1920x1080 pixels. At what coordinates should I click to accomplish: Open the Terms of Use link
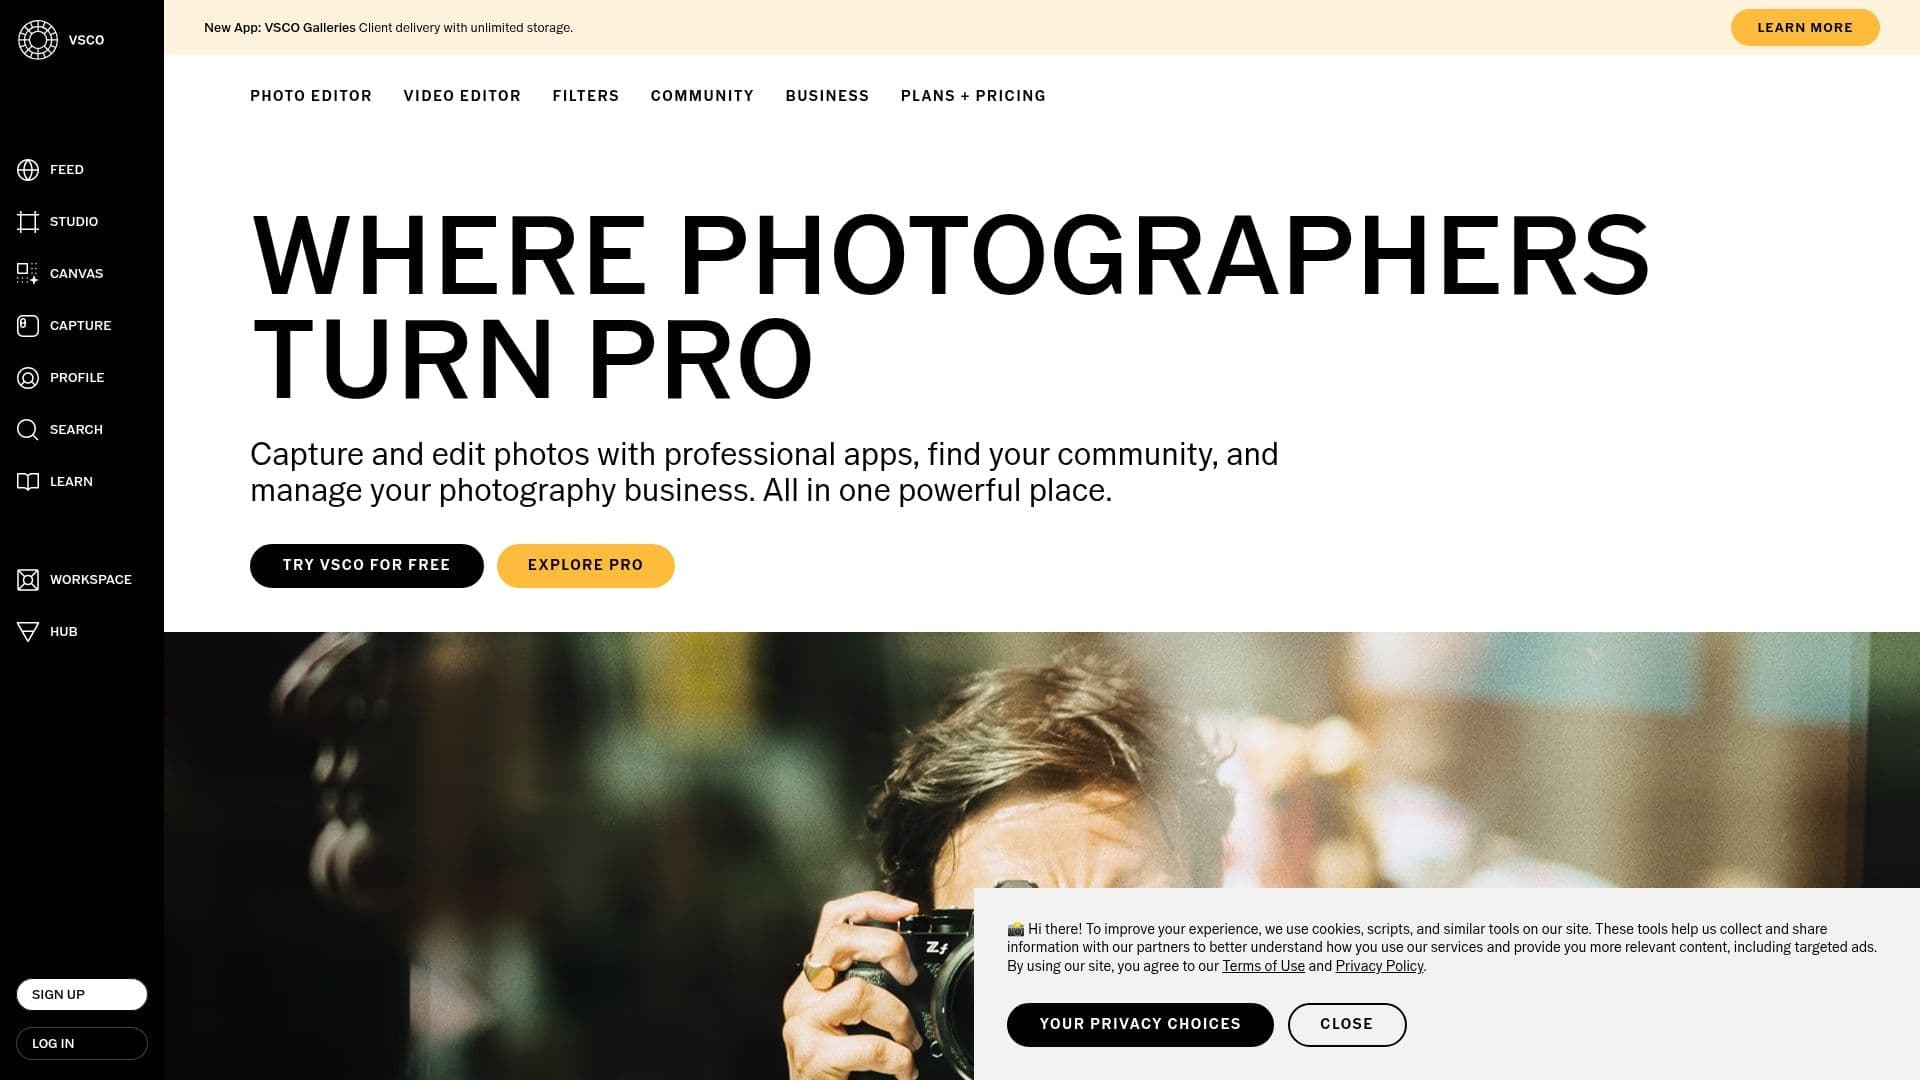coord(1263,966)
